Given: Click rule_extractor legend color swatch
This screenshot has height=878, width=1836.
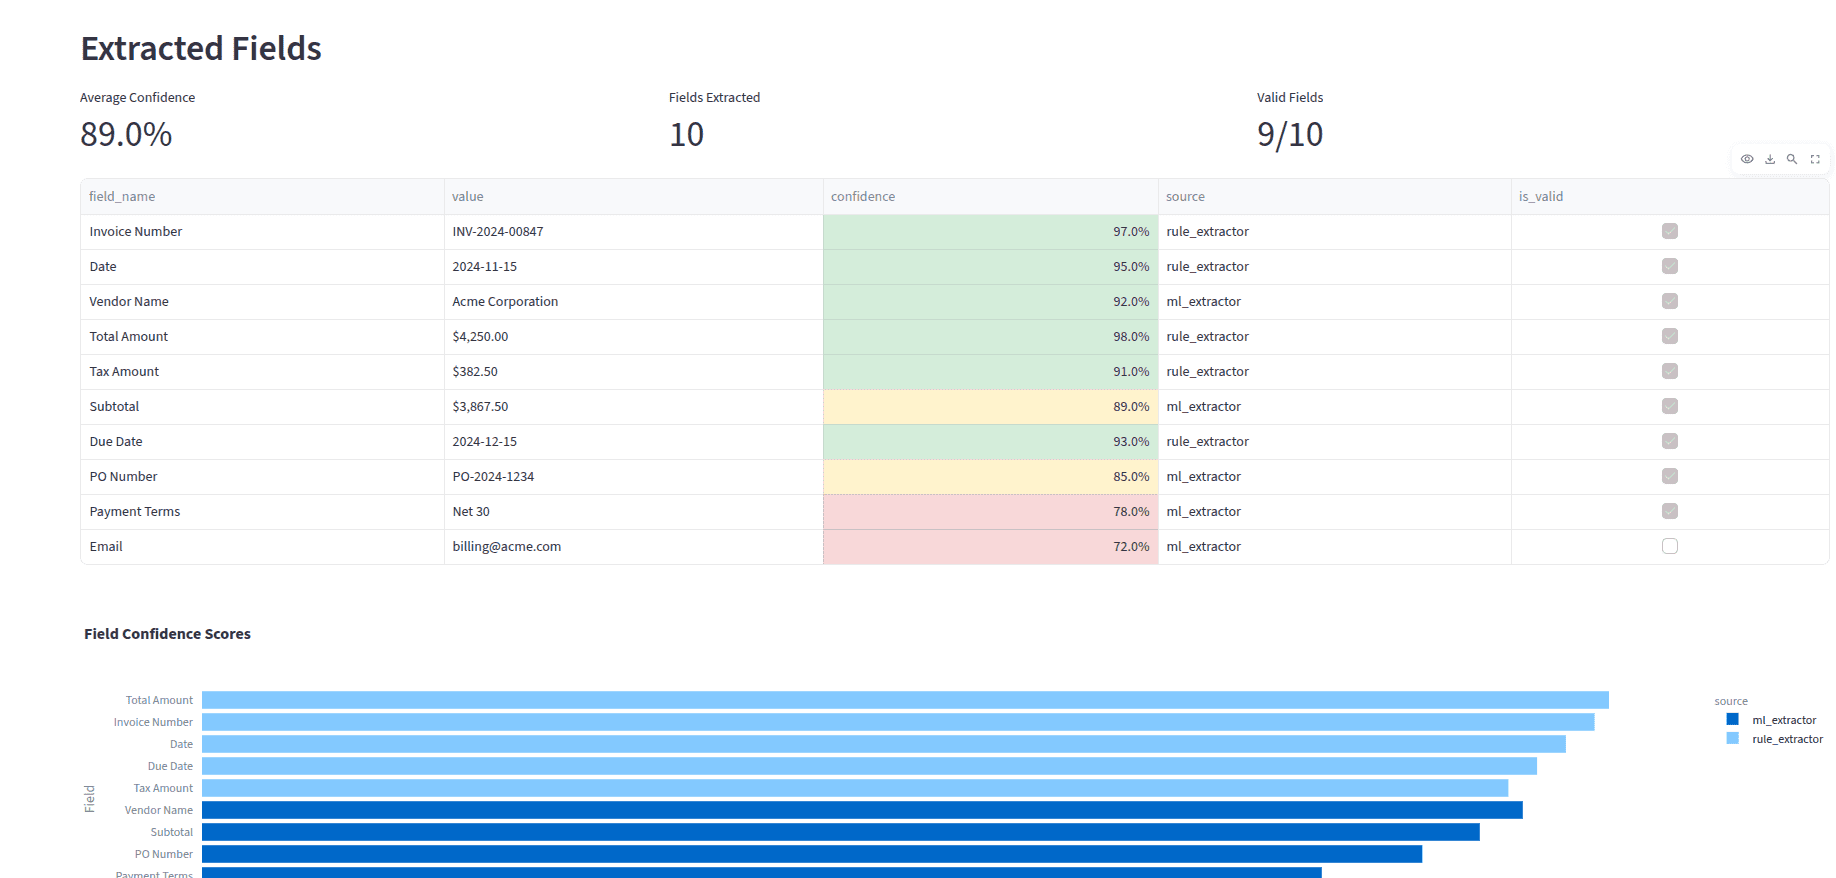Looking at the screenshot, I should tap(1732, 739).
